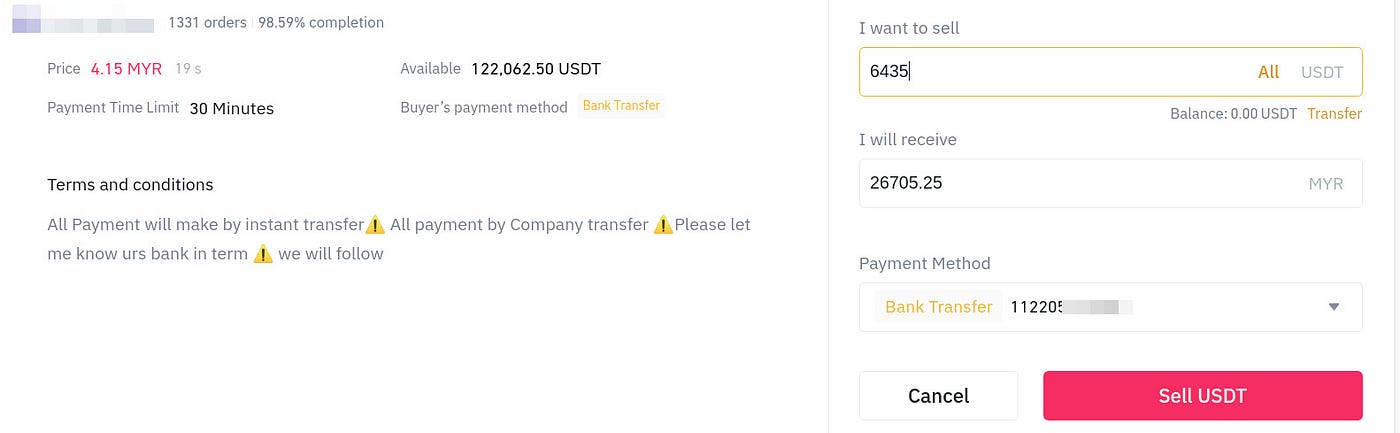Click the first warning icon in terms
The image size is (1400, 433).
point(375,225)
